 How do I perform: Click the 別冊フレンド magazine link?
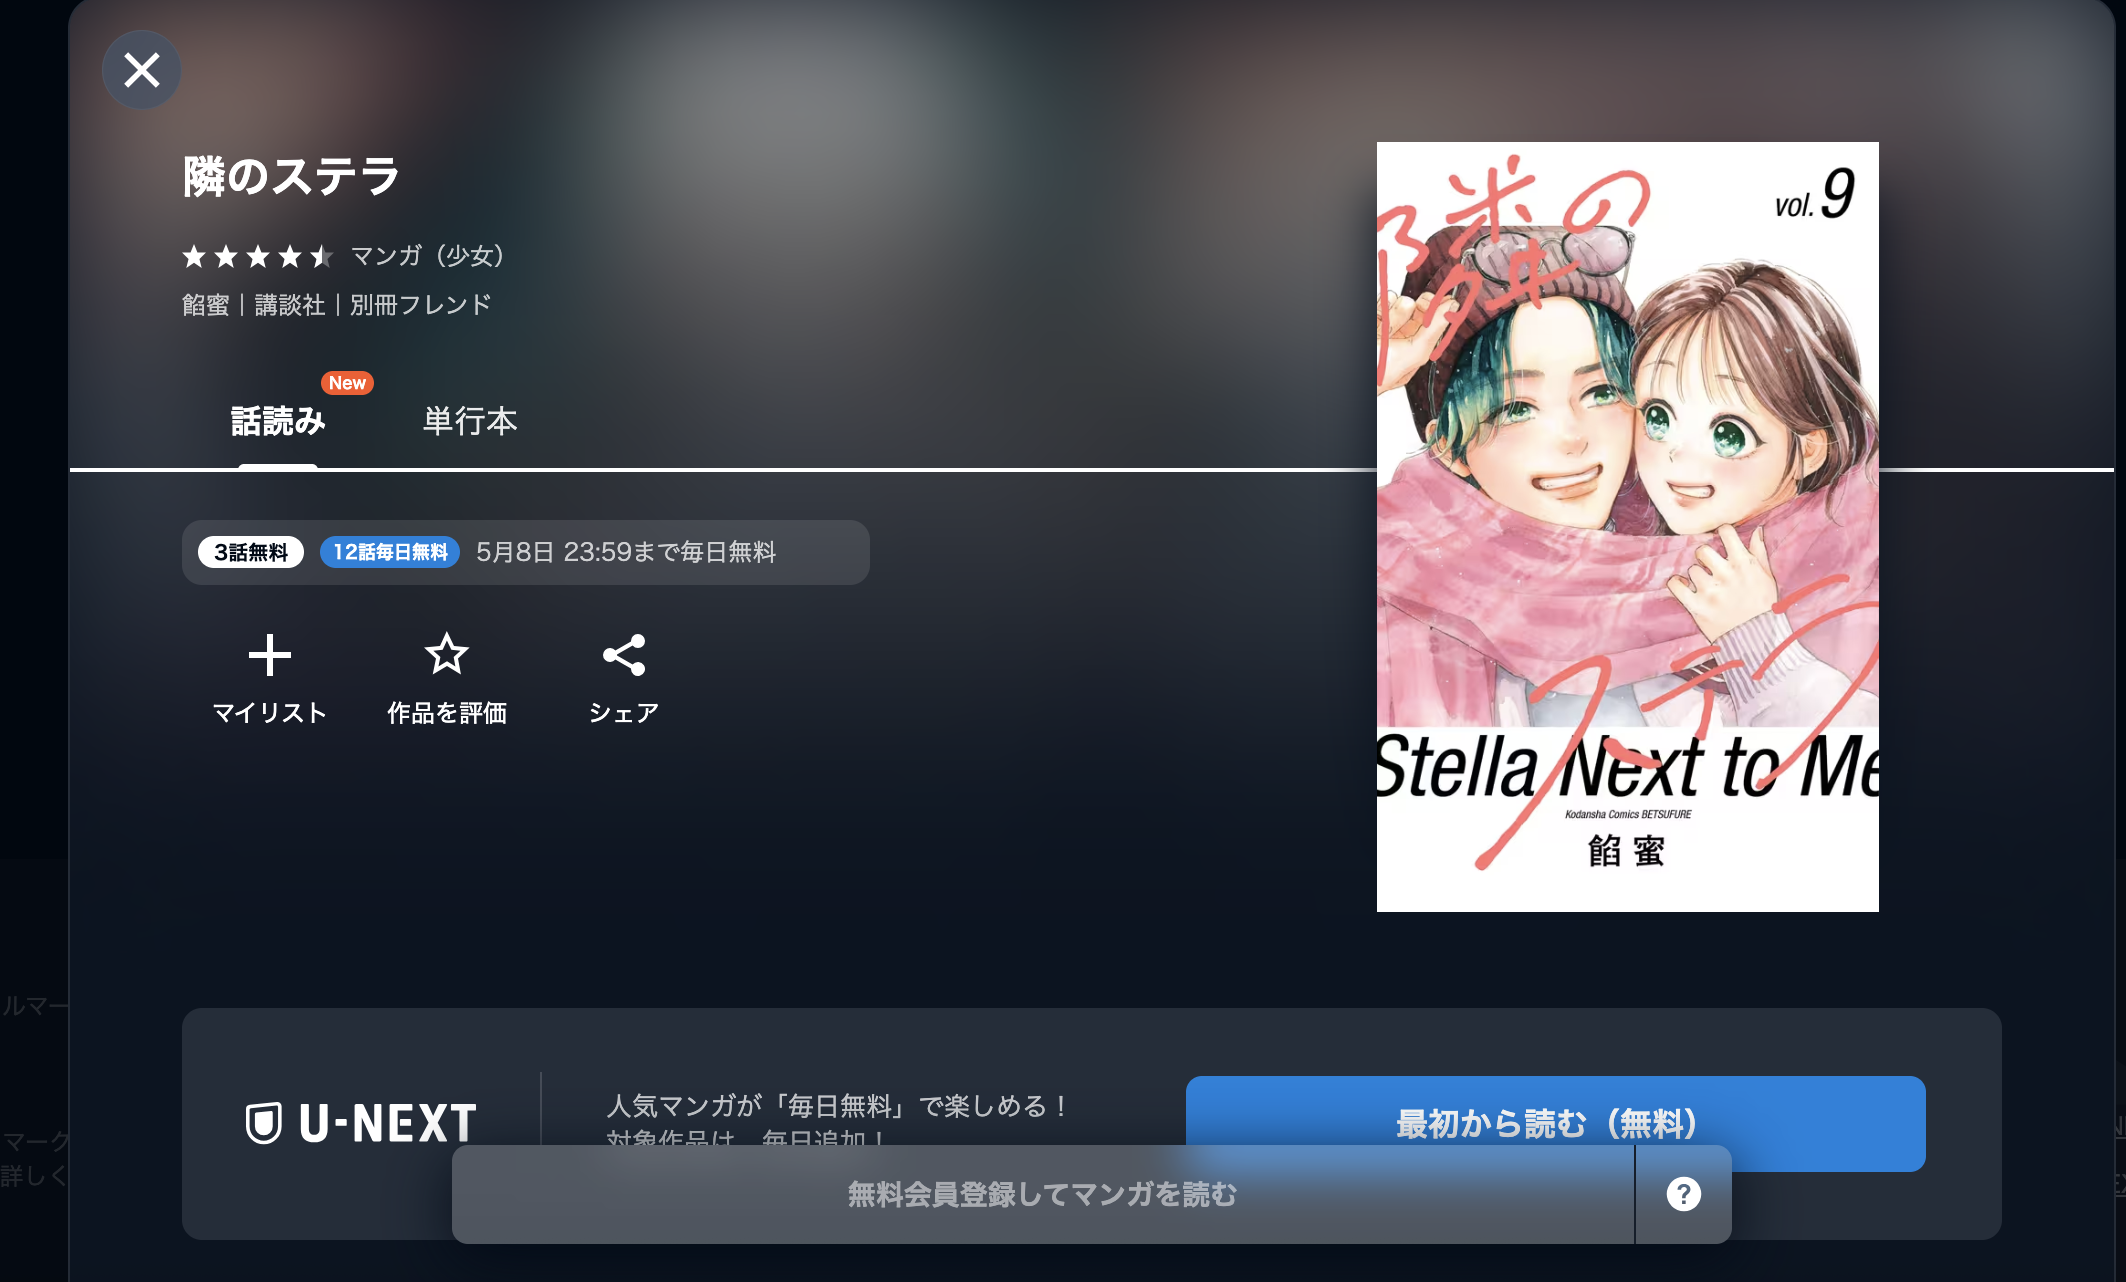click(x=421, y=305)
